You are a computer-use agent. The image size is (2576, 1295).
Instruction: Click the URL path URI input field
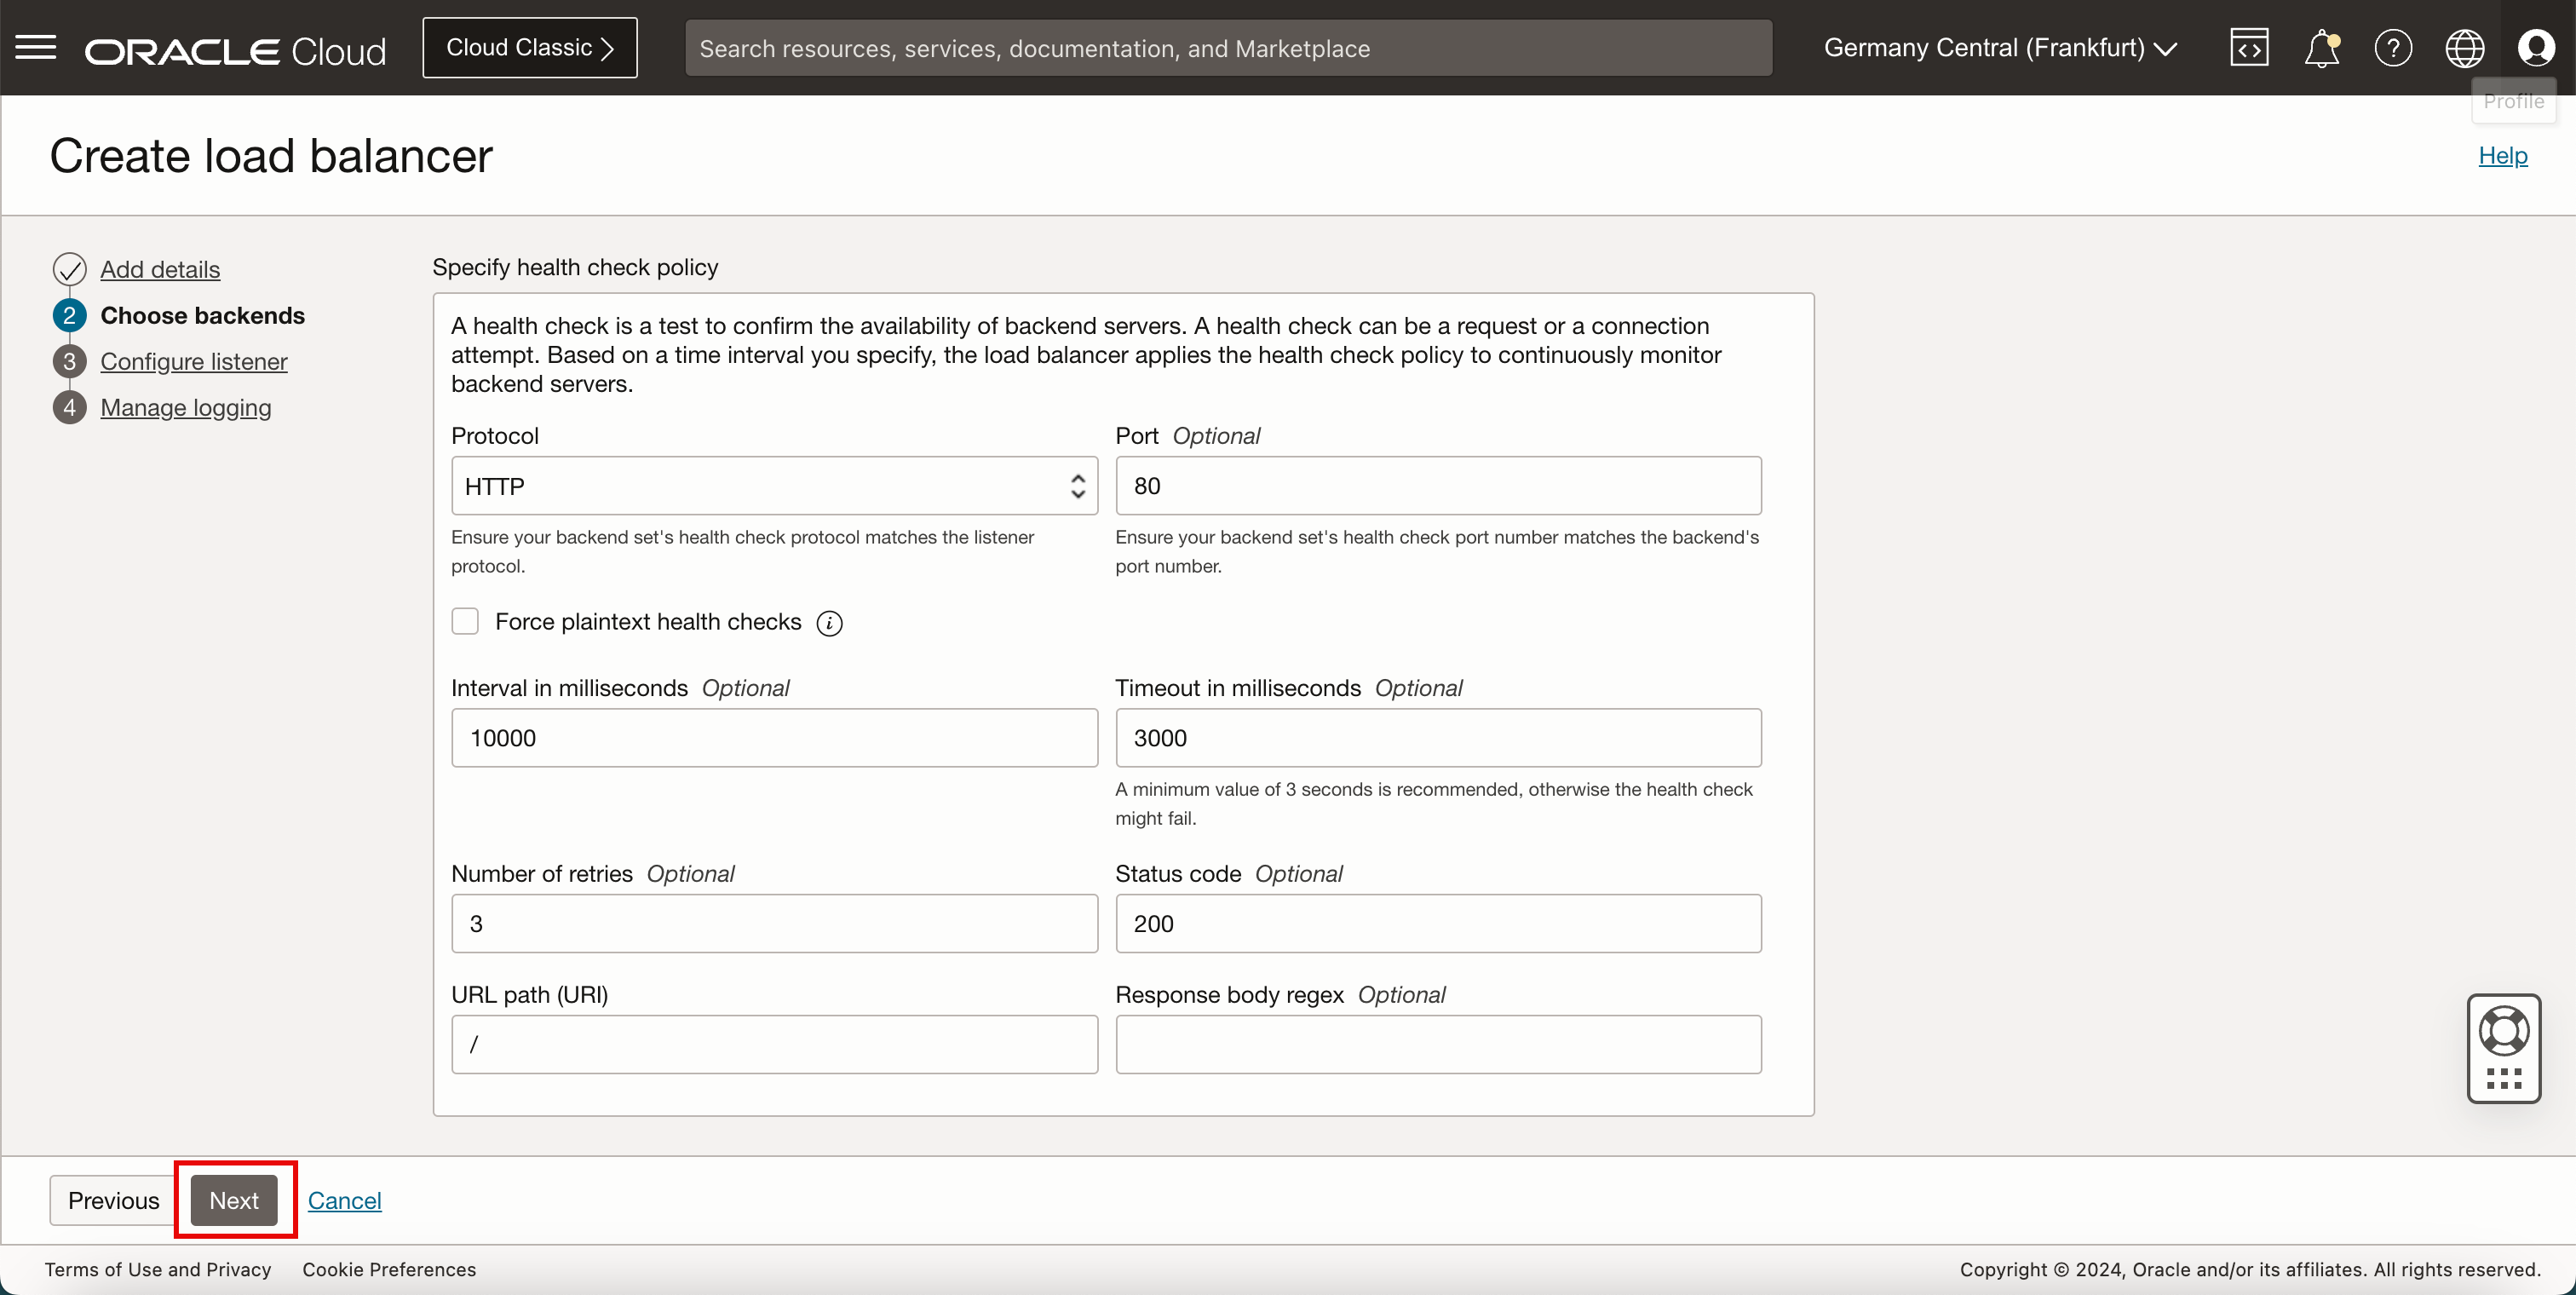click(x=774, y=1045)
